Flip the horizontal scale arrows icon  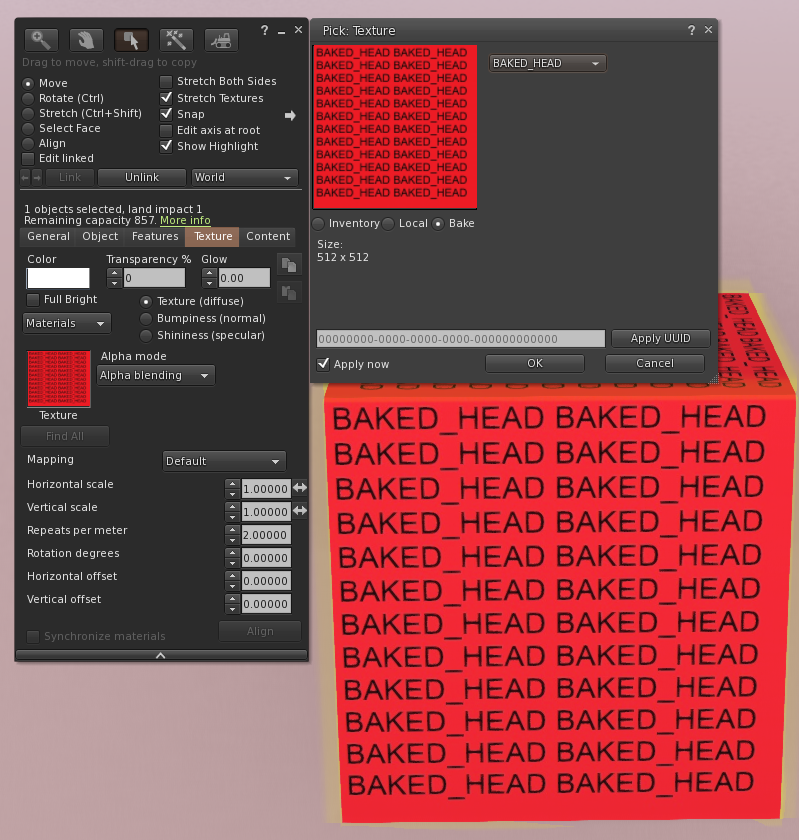(x=300, y=488)
